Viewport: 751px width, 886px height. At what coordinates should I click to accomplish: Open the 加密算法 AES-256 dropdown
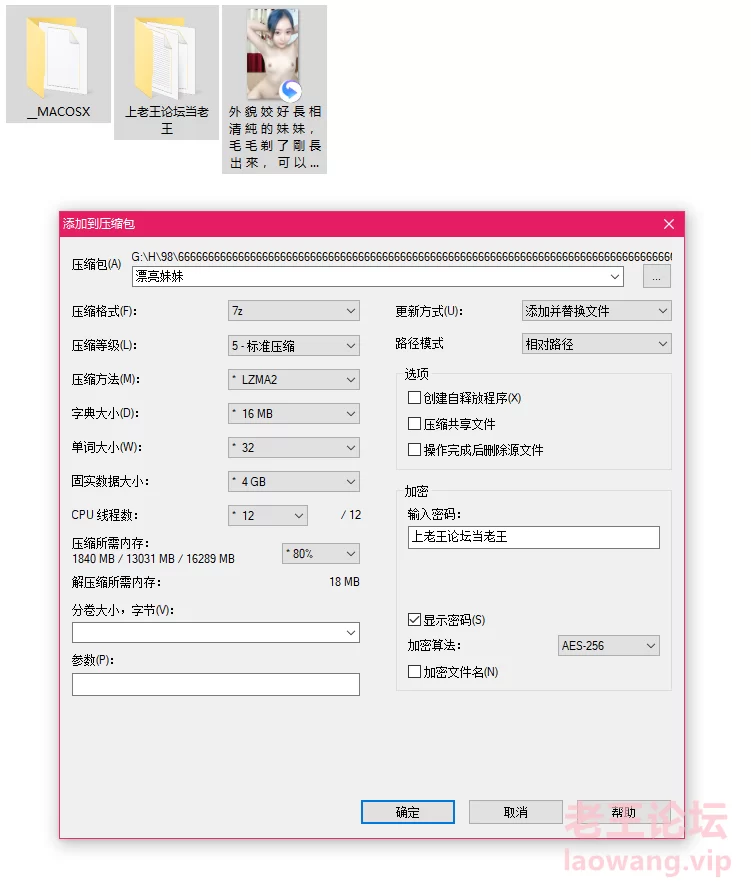point(608,646)
